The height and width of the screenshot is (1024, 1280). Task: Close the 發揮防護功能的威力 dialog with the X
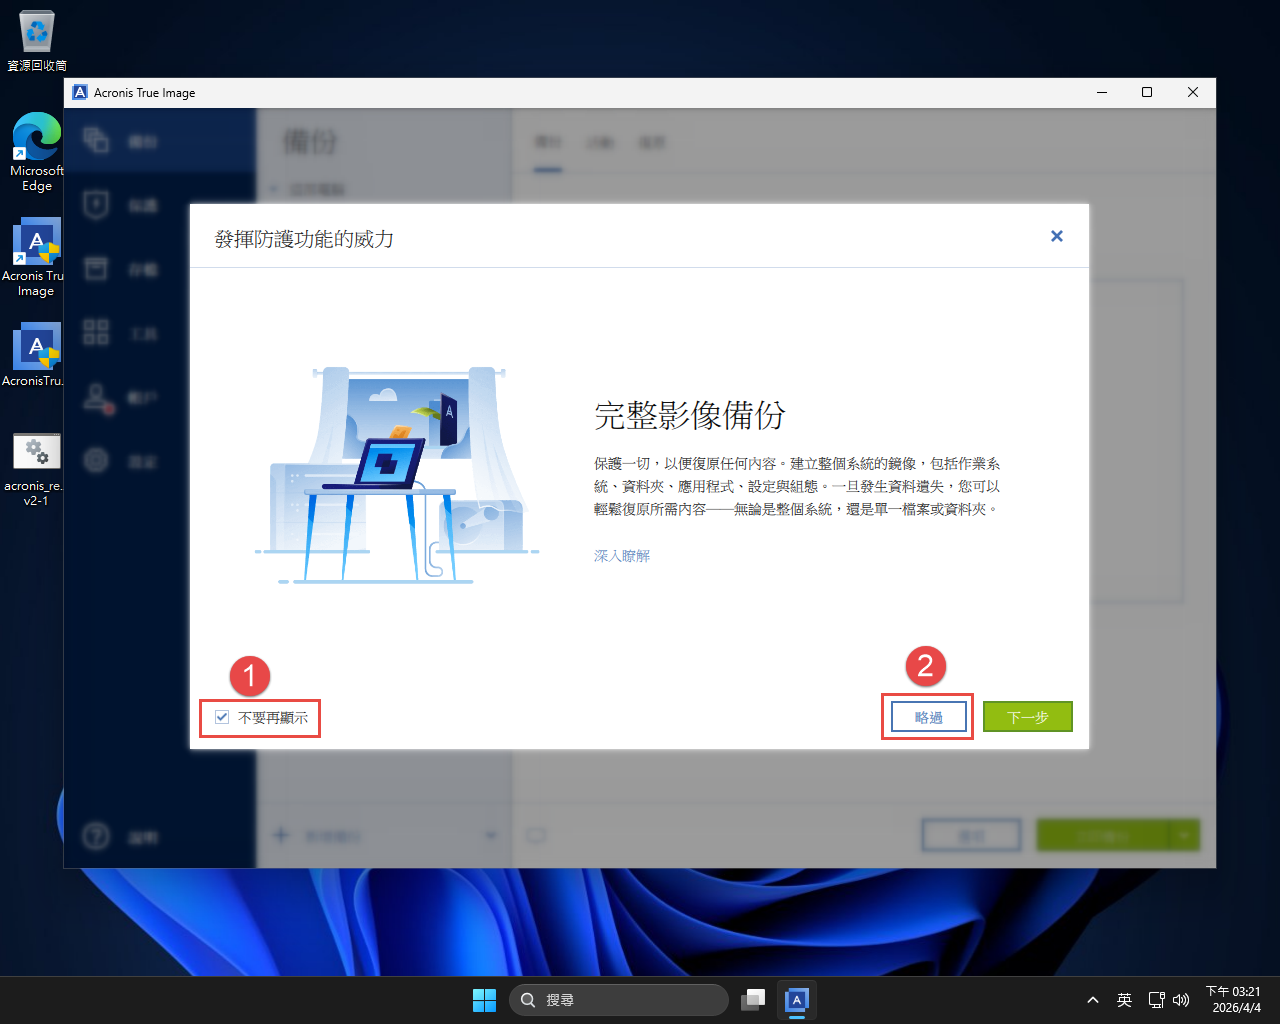(1057, 236)
